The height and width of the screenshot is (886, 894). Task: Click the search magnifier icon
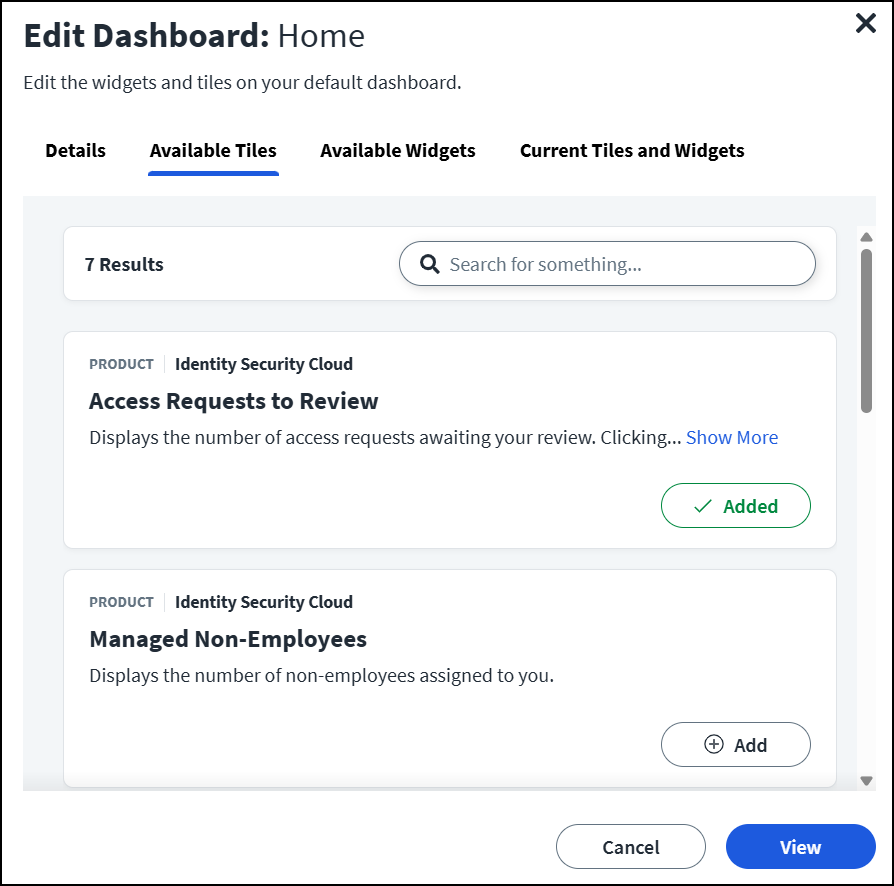point(430,264)
